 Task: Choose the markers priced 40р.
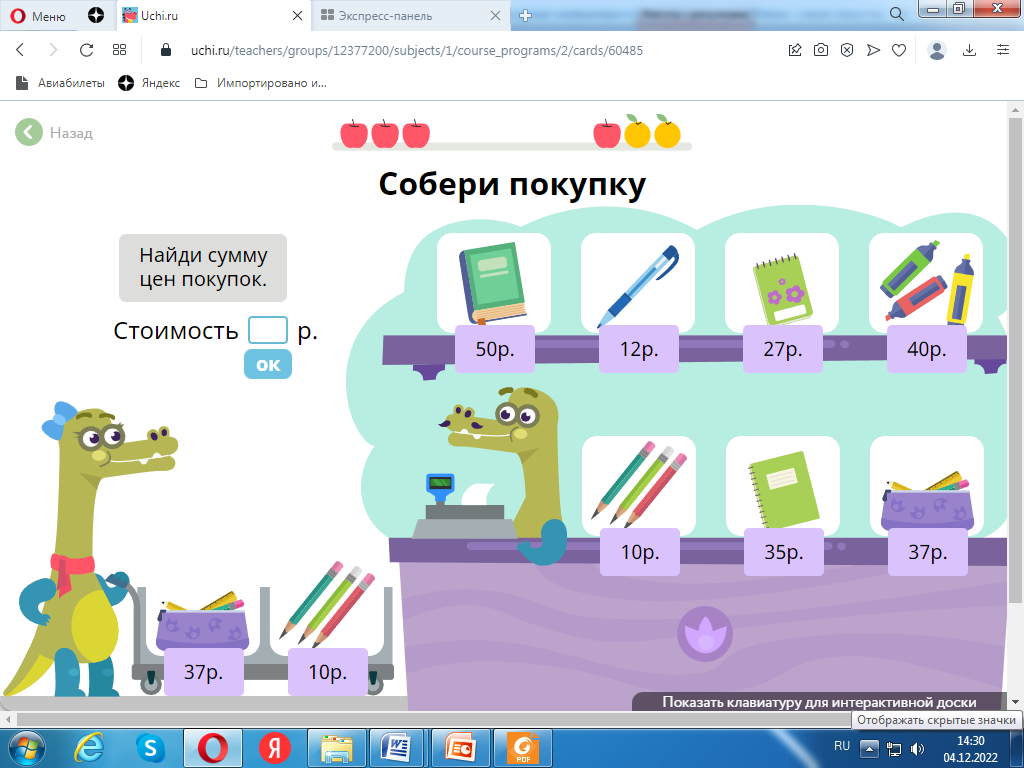pyautogui.click(x=925, y=284)
